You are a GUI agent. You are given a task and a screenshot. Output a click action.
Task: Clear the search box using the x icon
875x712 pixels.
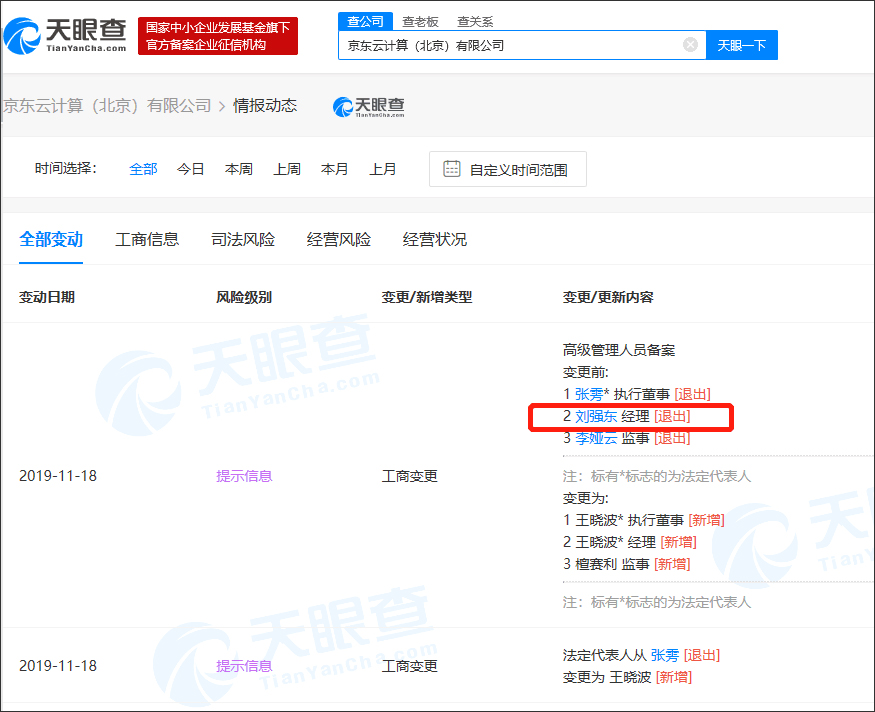tap(689, 44)
